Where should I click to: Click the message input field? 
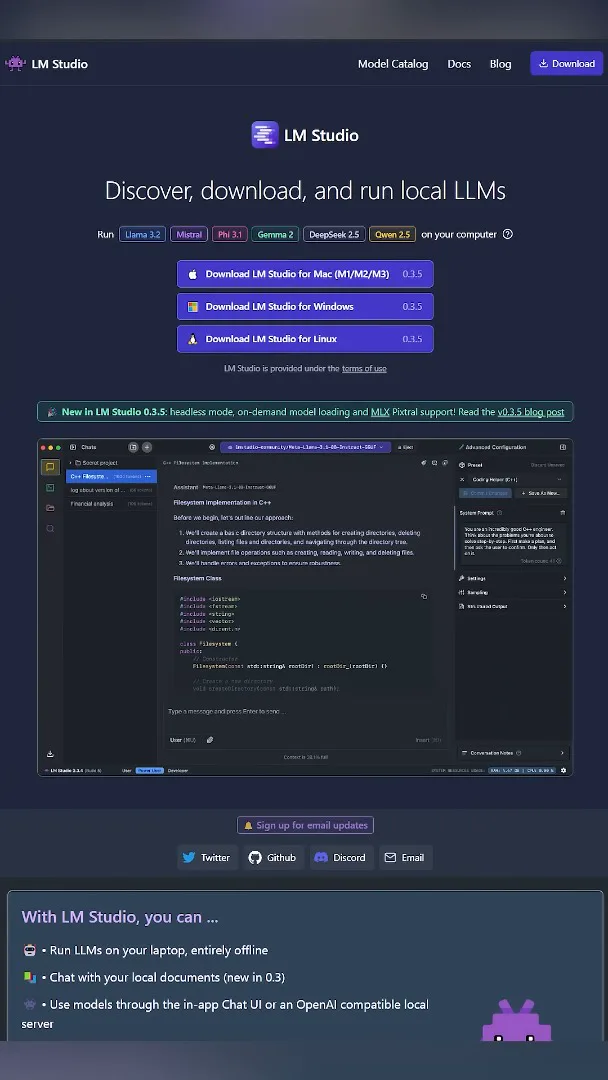(305, 711)
